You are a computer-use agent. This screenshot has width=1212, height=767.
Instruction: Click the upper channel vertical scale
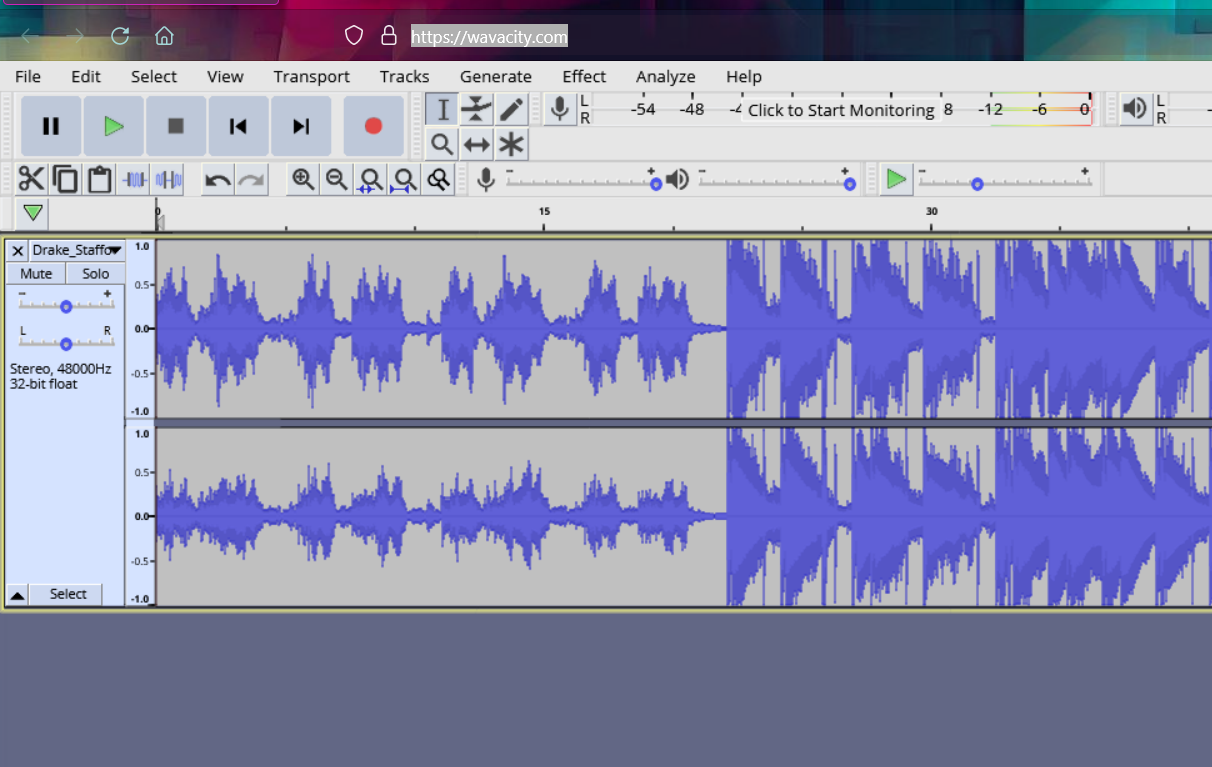140,328
